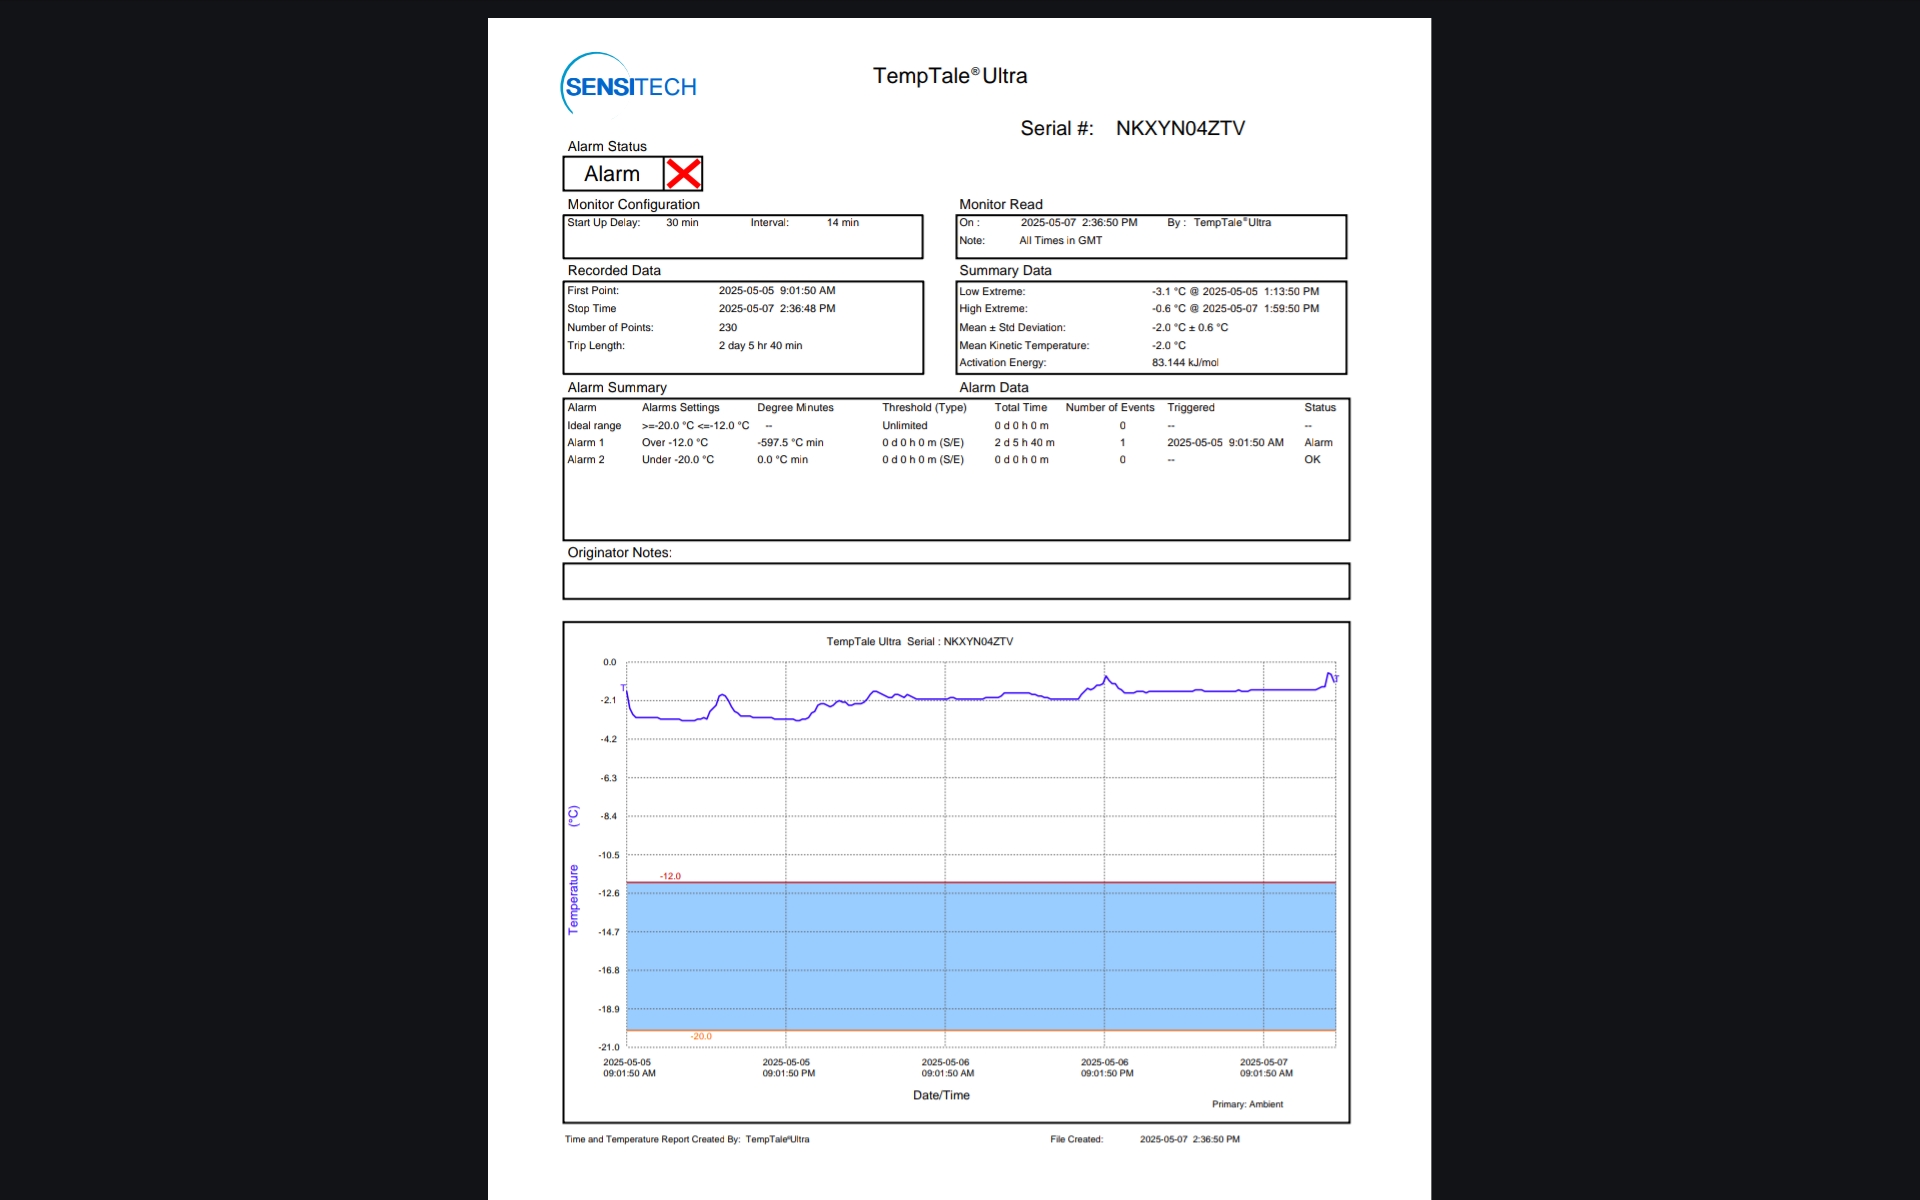Click the Trip Length value 2 day 5 hr 40 min

click(x=760, y=346)
